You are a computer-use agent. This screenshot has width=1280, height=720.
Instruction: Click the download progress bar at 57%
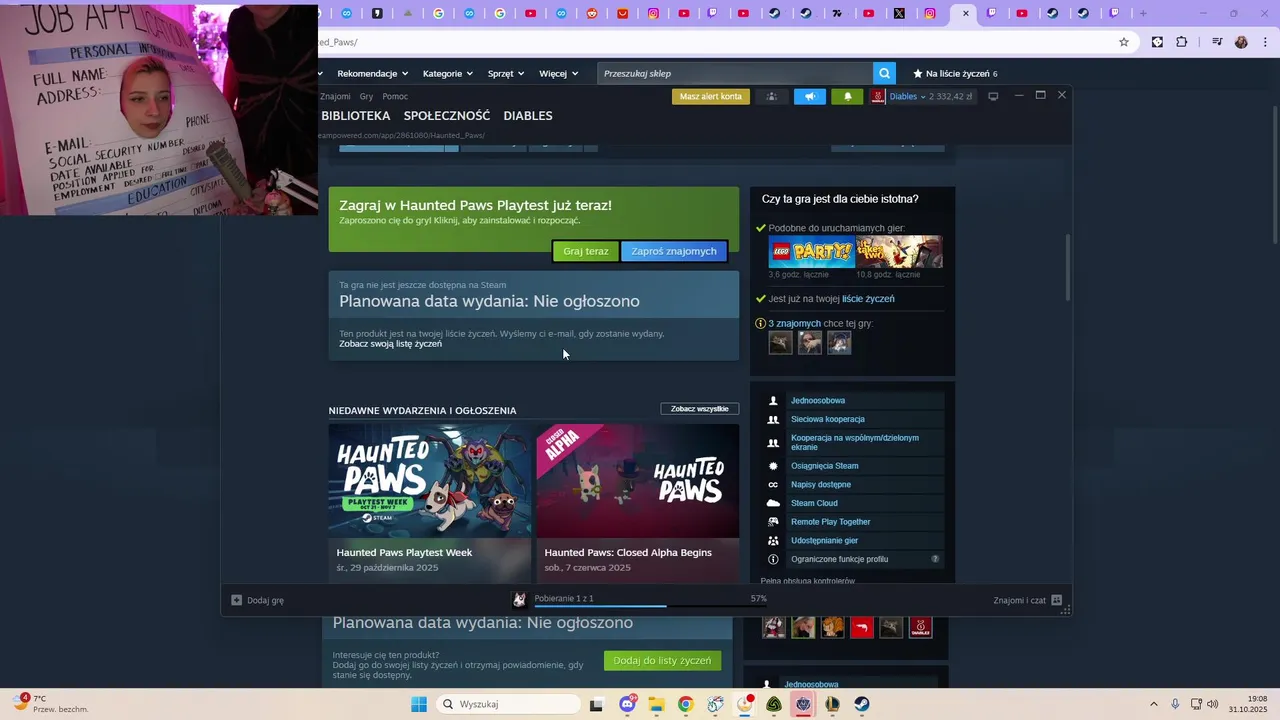pos(650,606)
